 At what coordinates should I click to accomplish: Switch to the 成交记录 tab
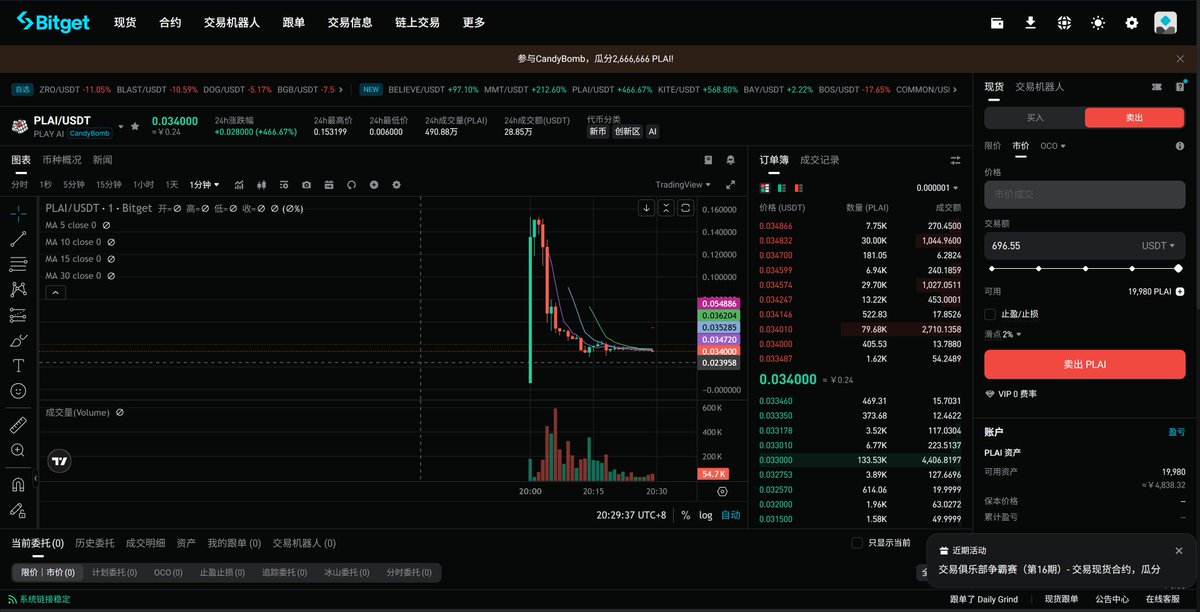pyautogui.click(x=819, y=160)
